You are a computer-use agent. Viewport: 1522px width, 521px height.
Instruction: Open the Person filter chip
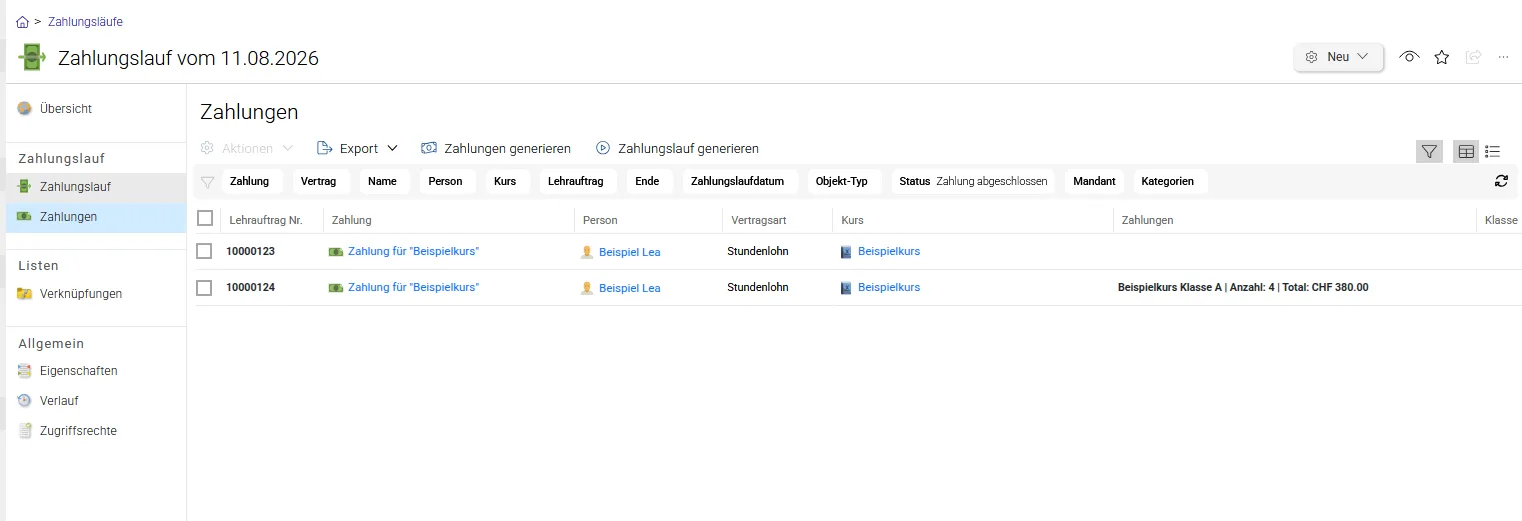(x=445, y=181)
